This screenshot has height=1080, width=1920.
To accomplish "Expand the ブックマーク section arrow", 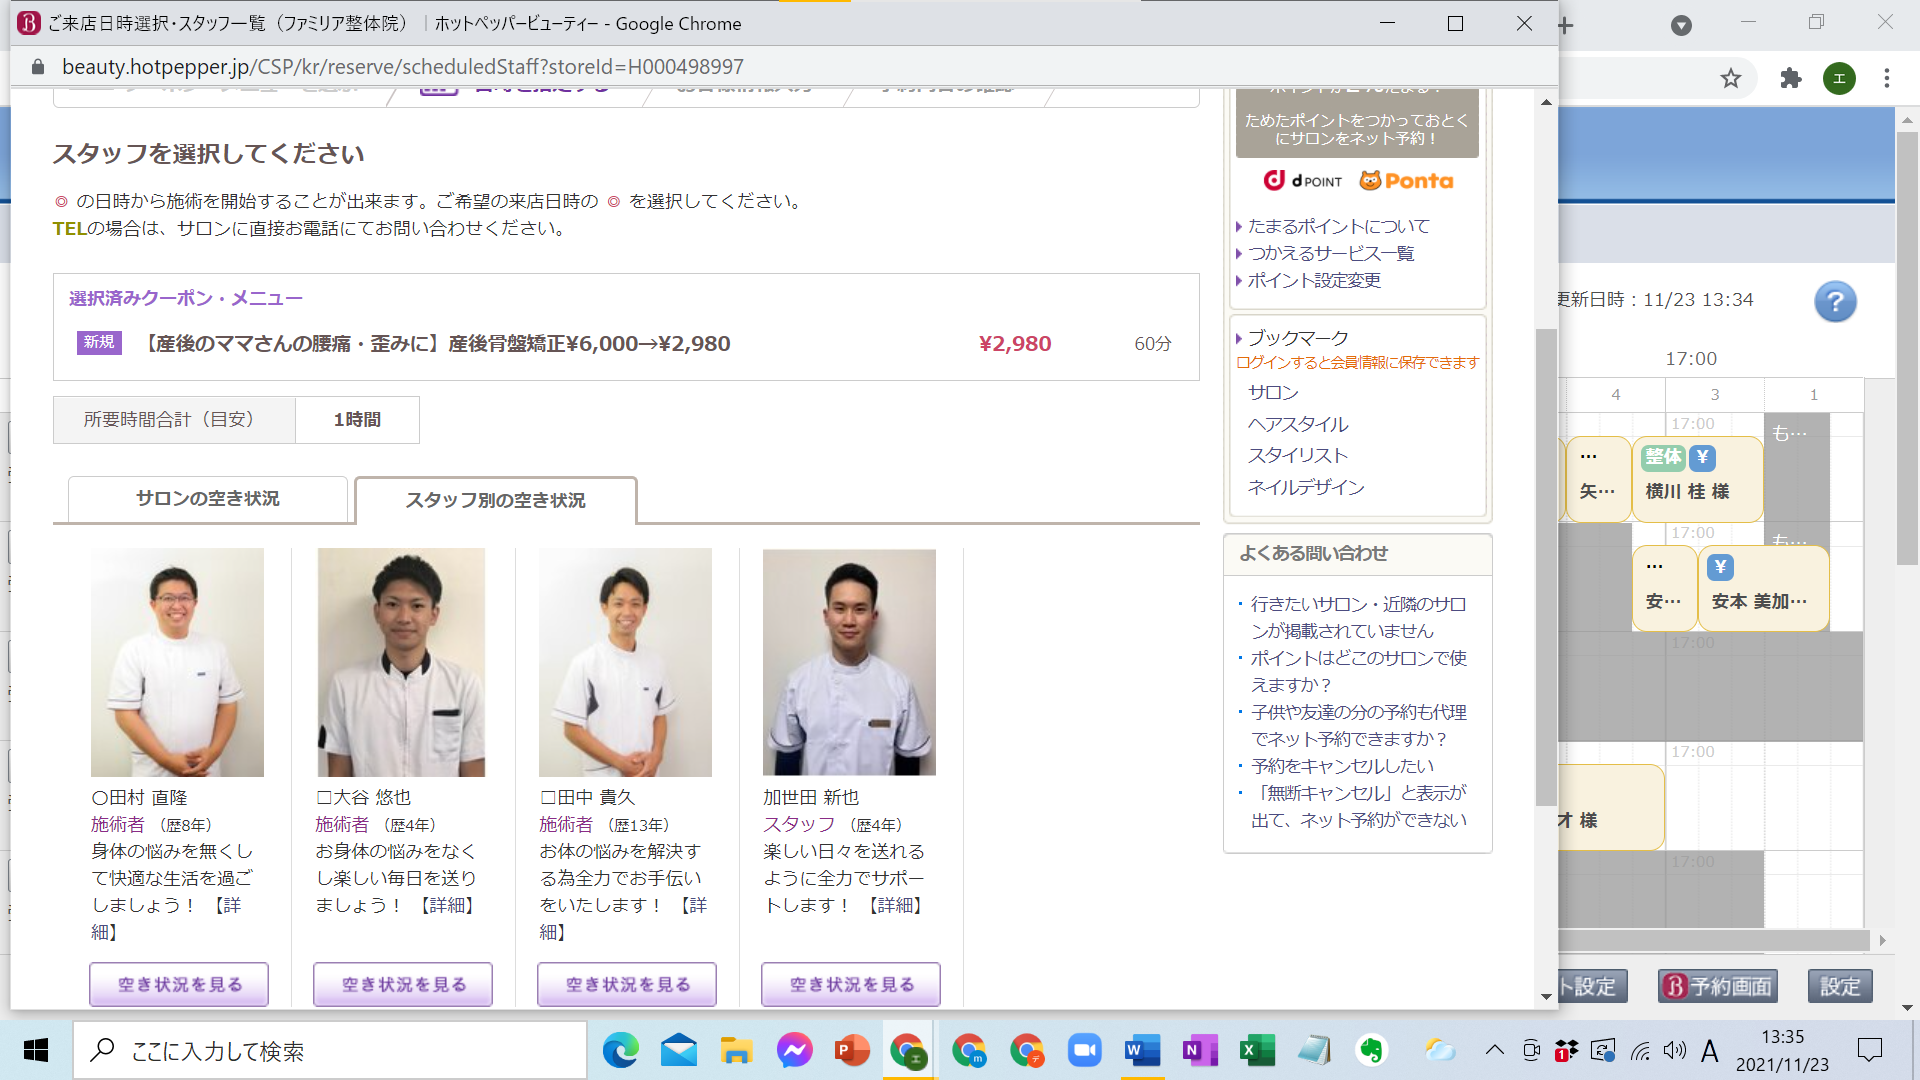I will tap(1239, 339).
